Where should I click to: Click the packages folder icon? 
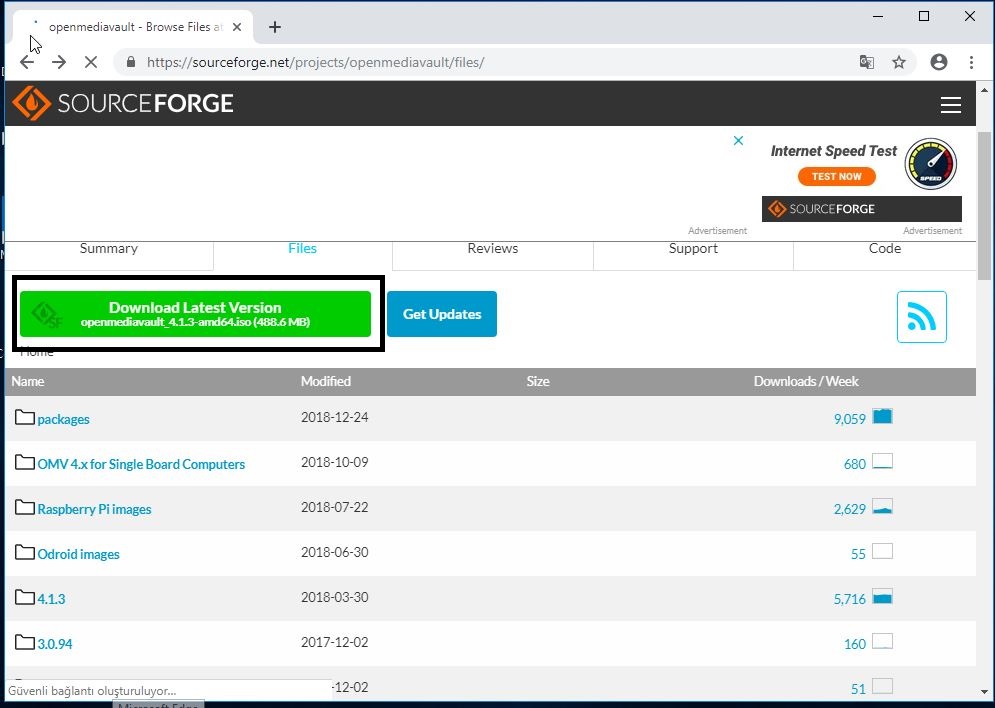point(25,417)
